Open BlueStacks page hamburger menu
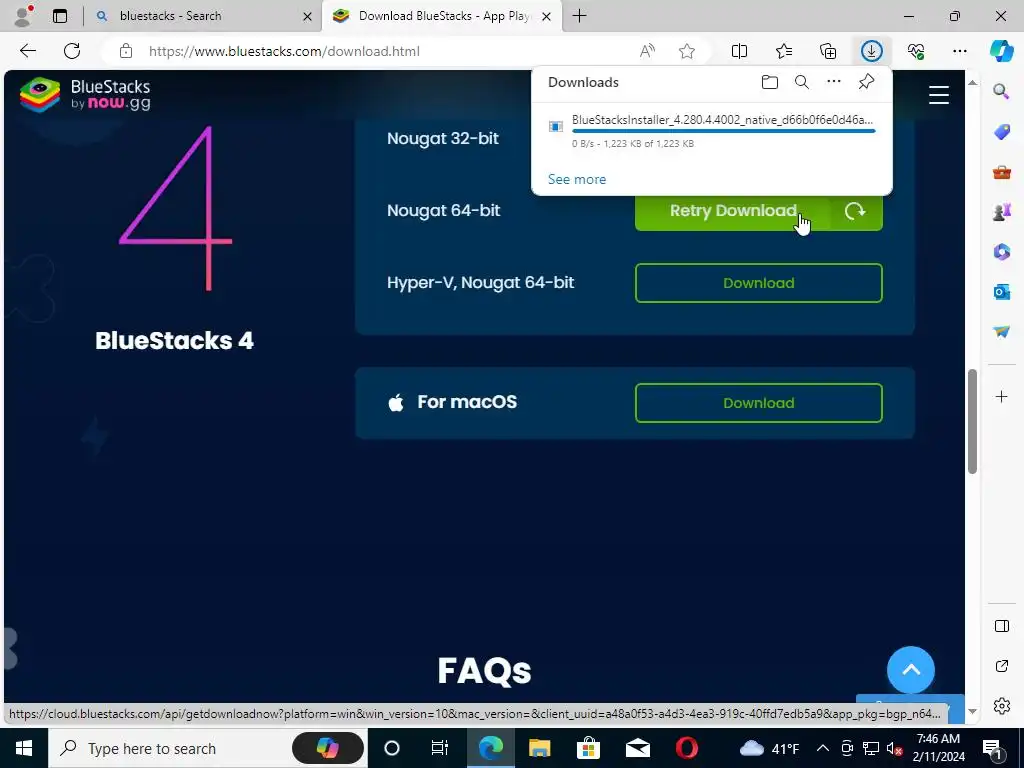This screenshot has height=768, width=1024. (938, 95)
